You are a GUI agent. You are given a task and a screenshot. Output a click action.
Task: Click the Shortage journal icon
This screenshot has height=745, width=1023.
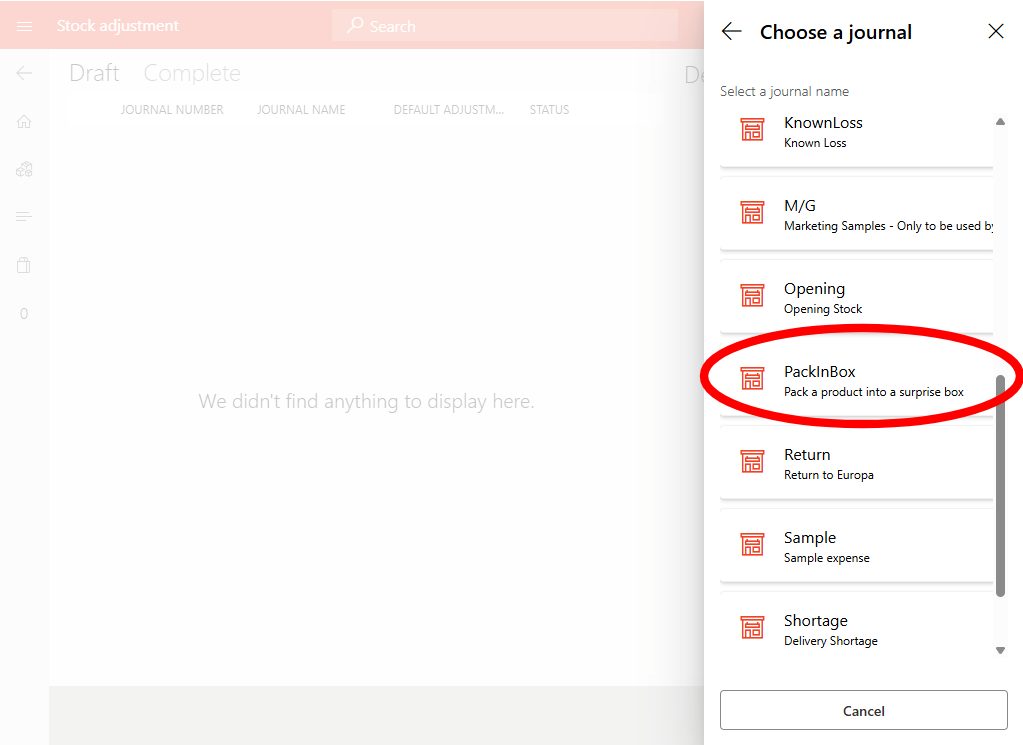point(752,629)
